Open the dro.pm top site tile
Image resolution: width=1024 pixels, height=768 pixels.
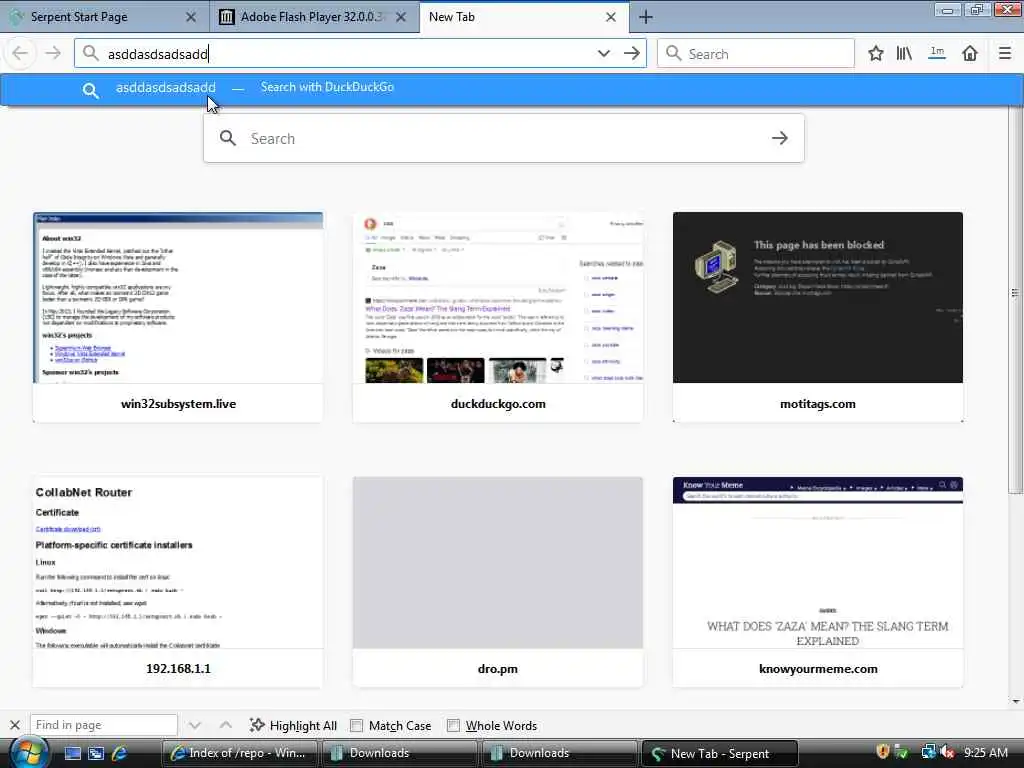coord(498,582)
